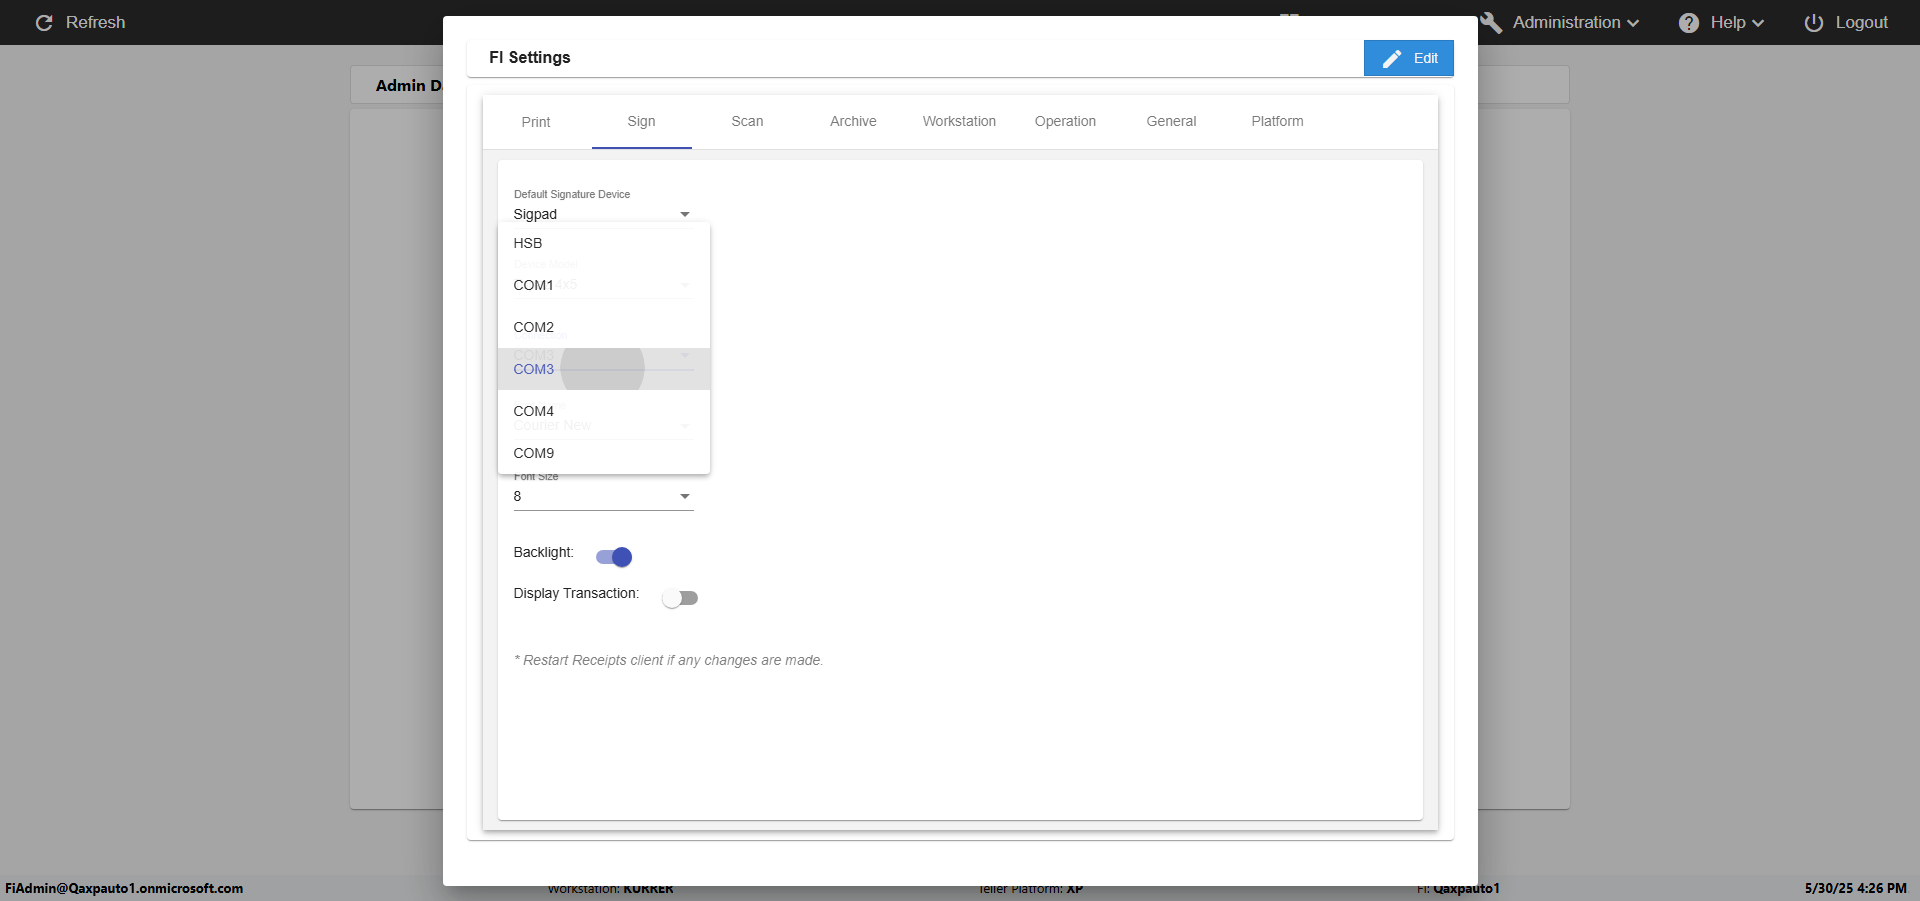Enable the Display Transaction switch
The image size is (1920, 901).
pos(680,598)
